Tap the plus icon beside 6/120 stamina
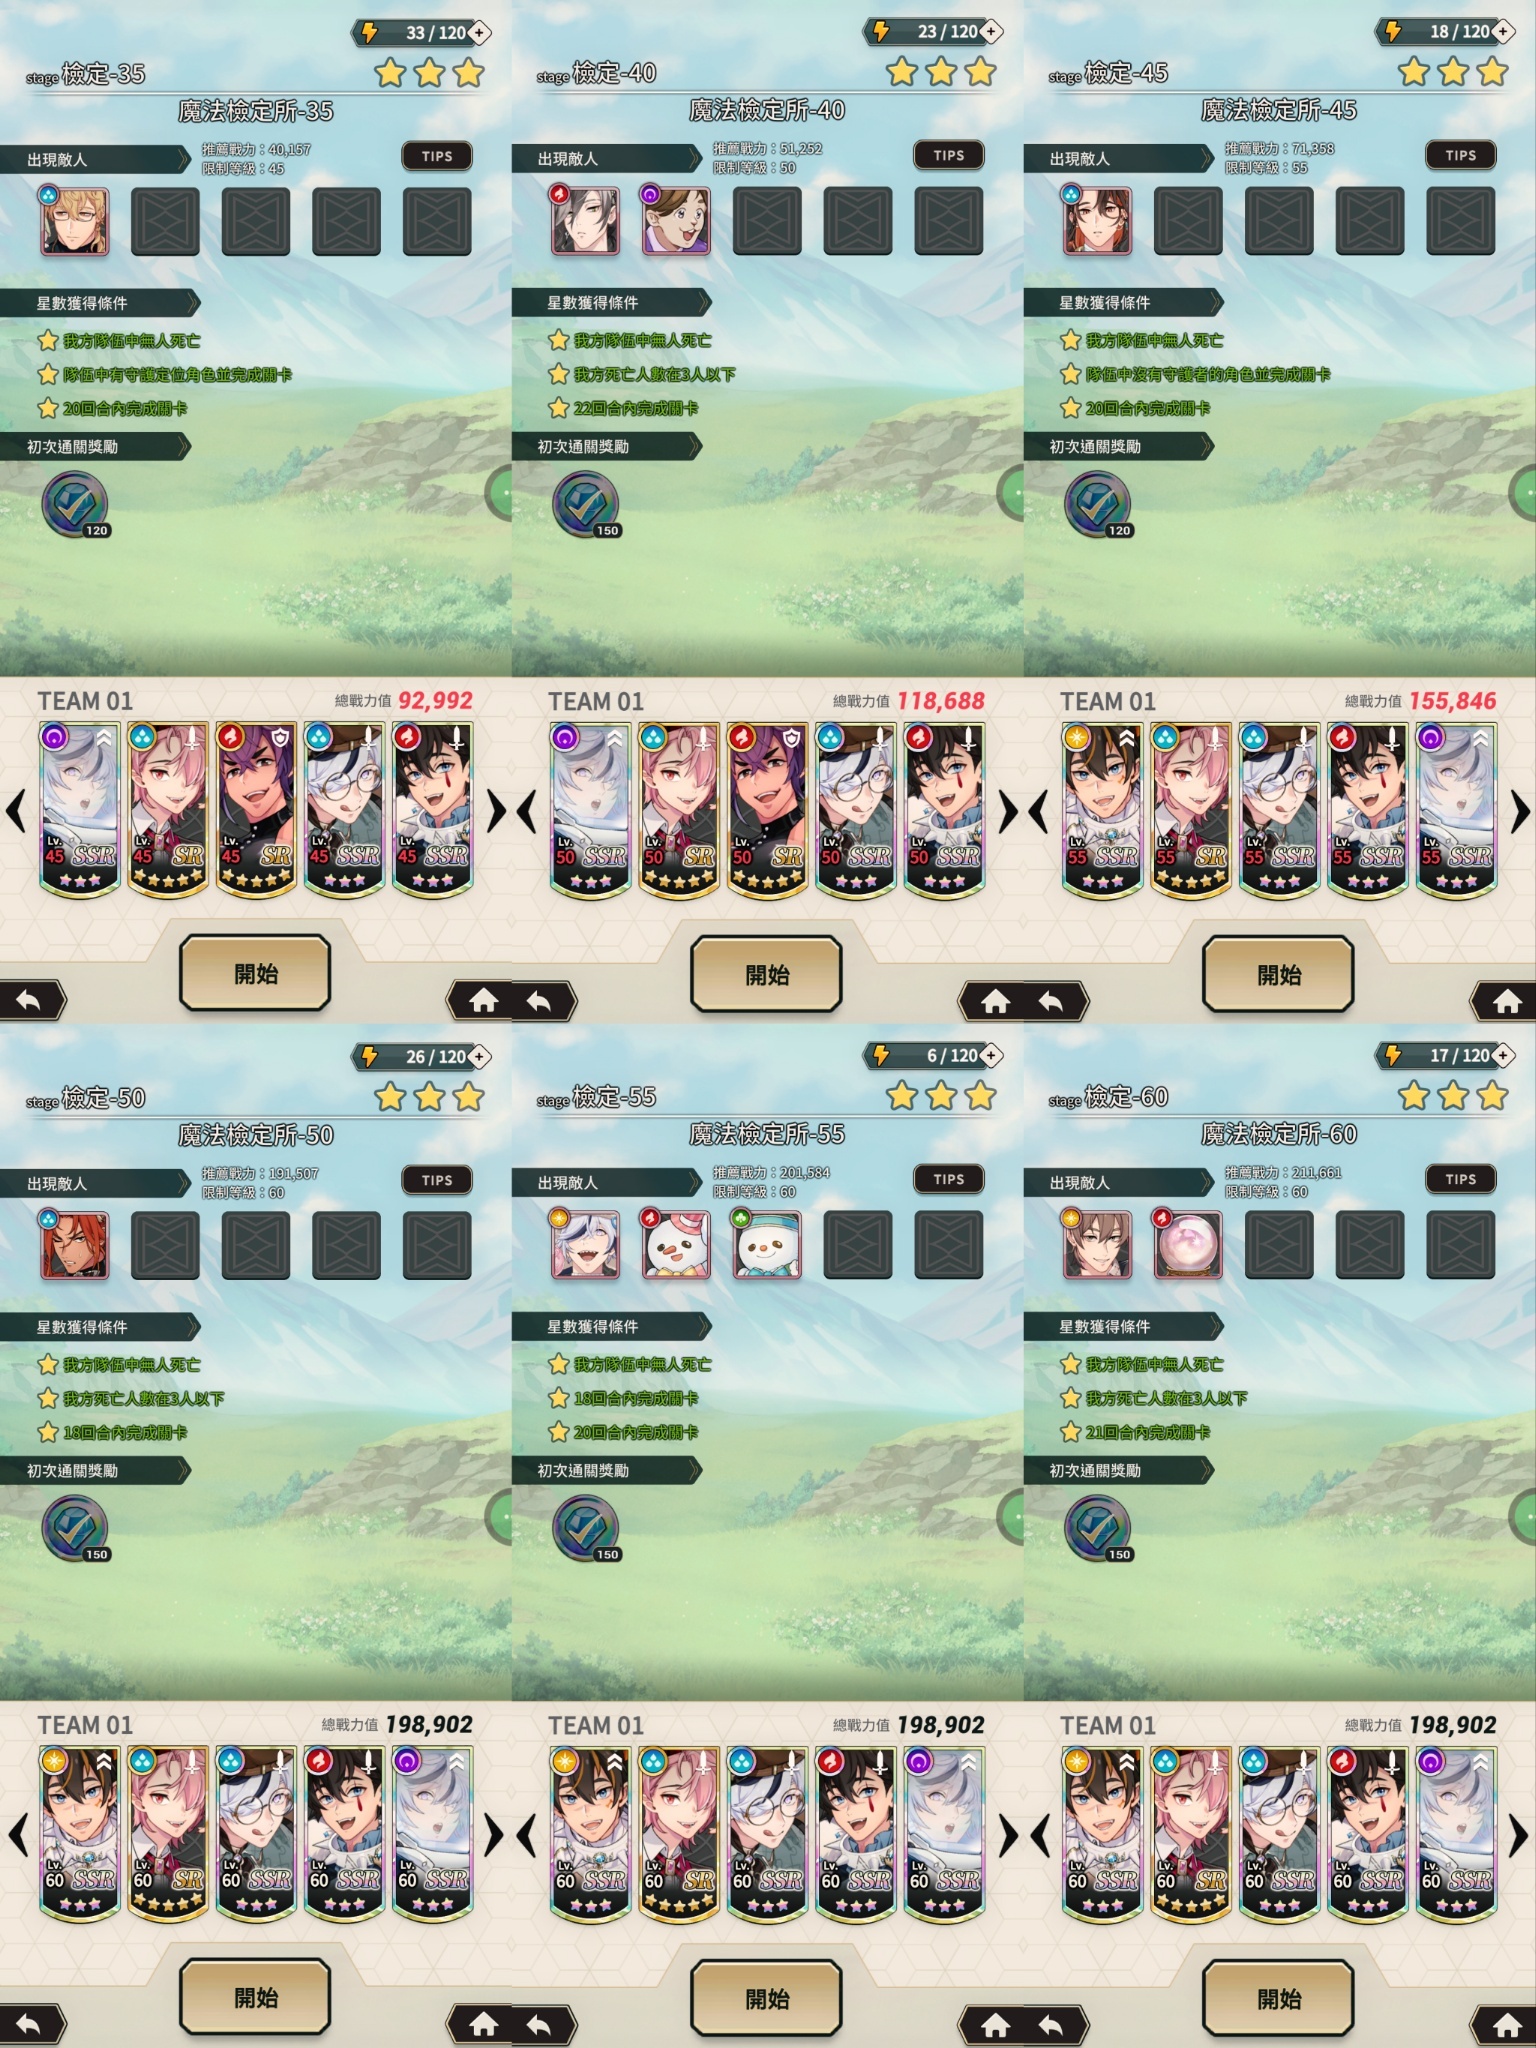The width and height of the screenshot is (1536, 2048). (991, 1055)
